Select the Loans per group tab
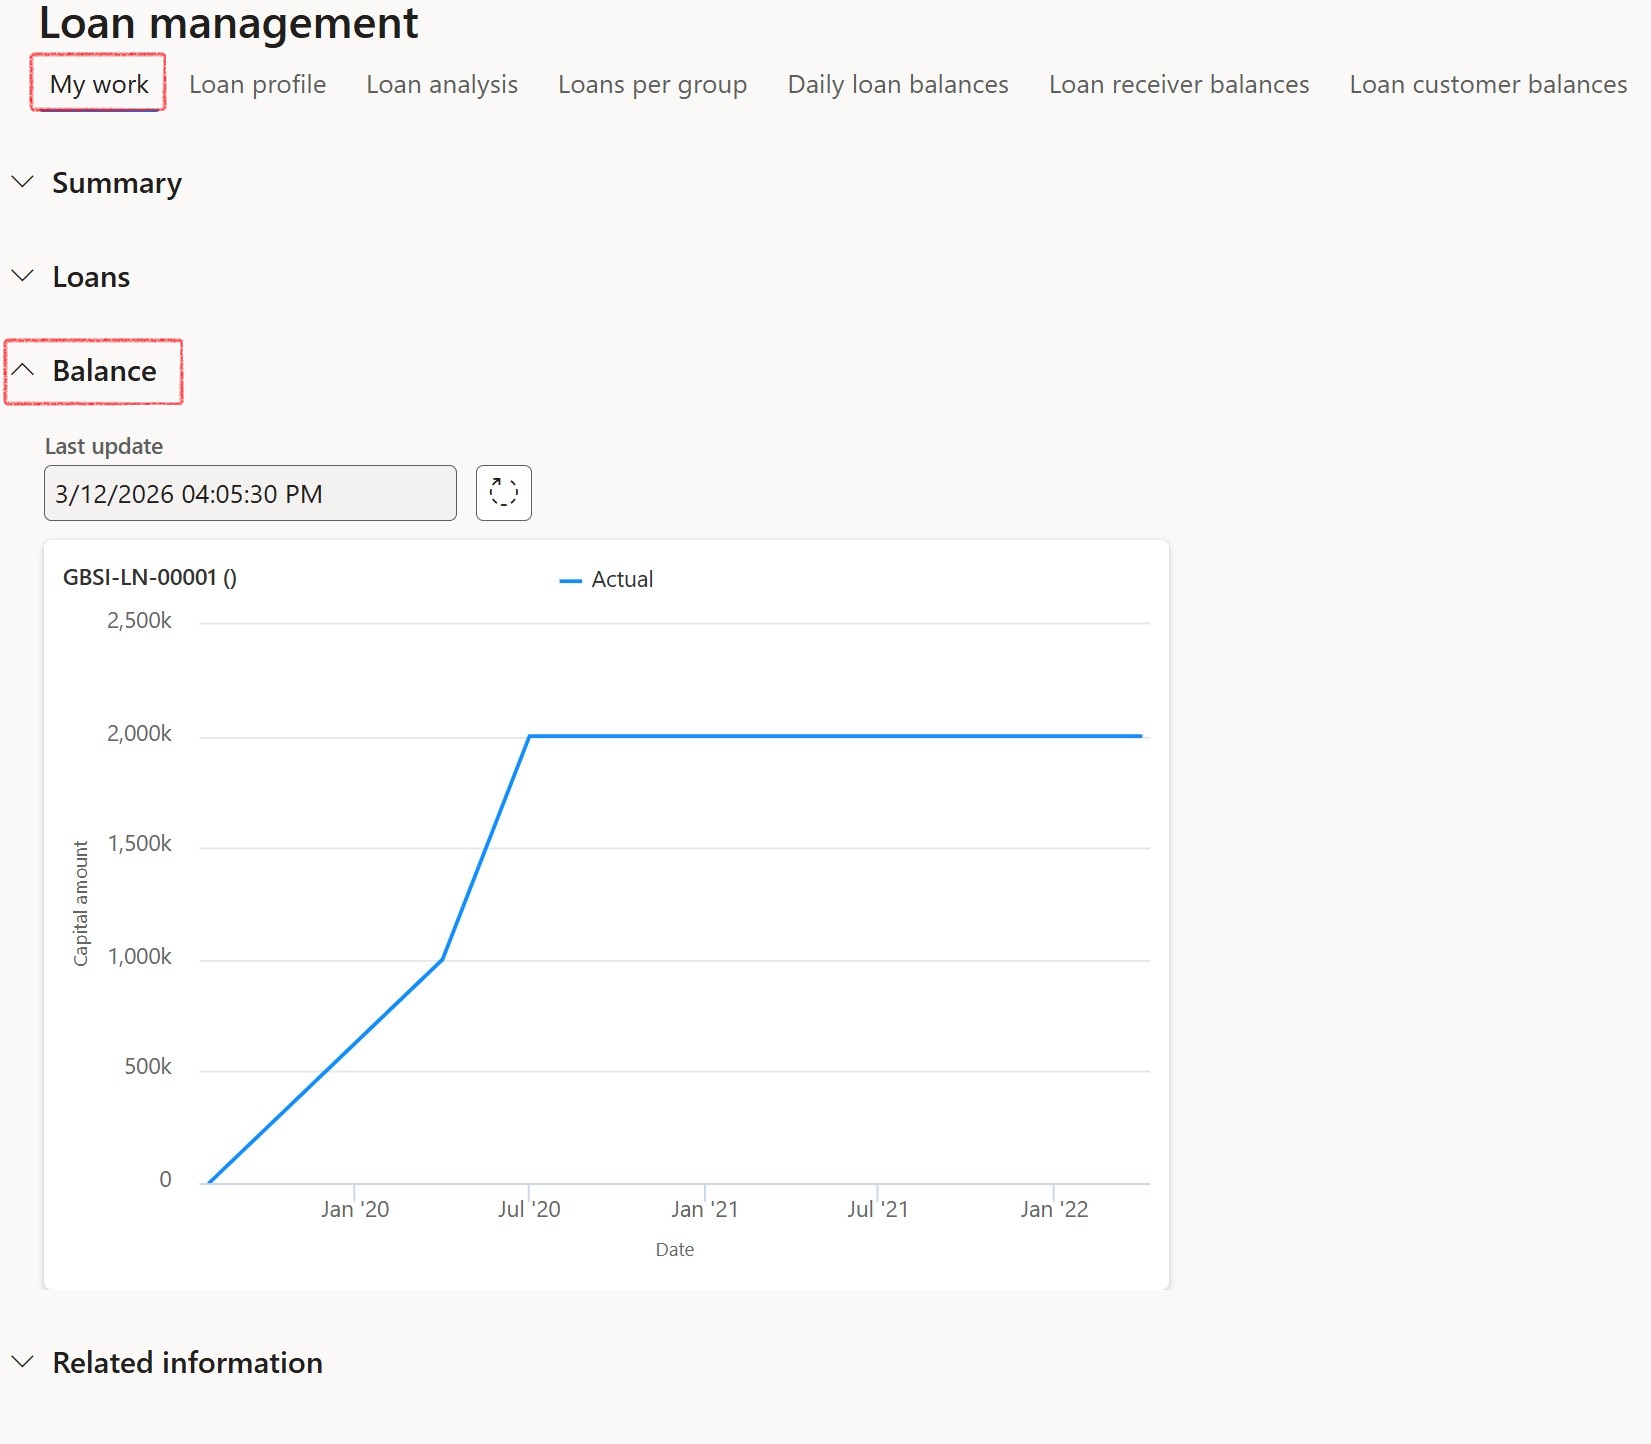 [652, 84]
